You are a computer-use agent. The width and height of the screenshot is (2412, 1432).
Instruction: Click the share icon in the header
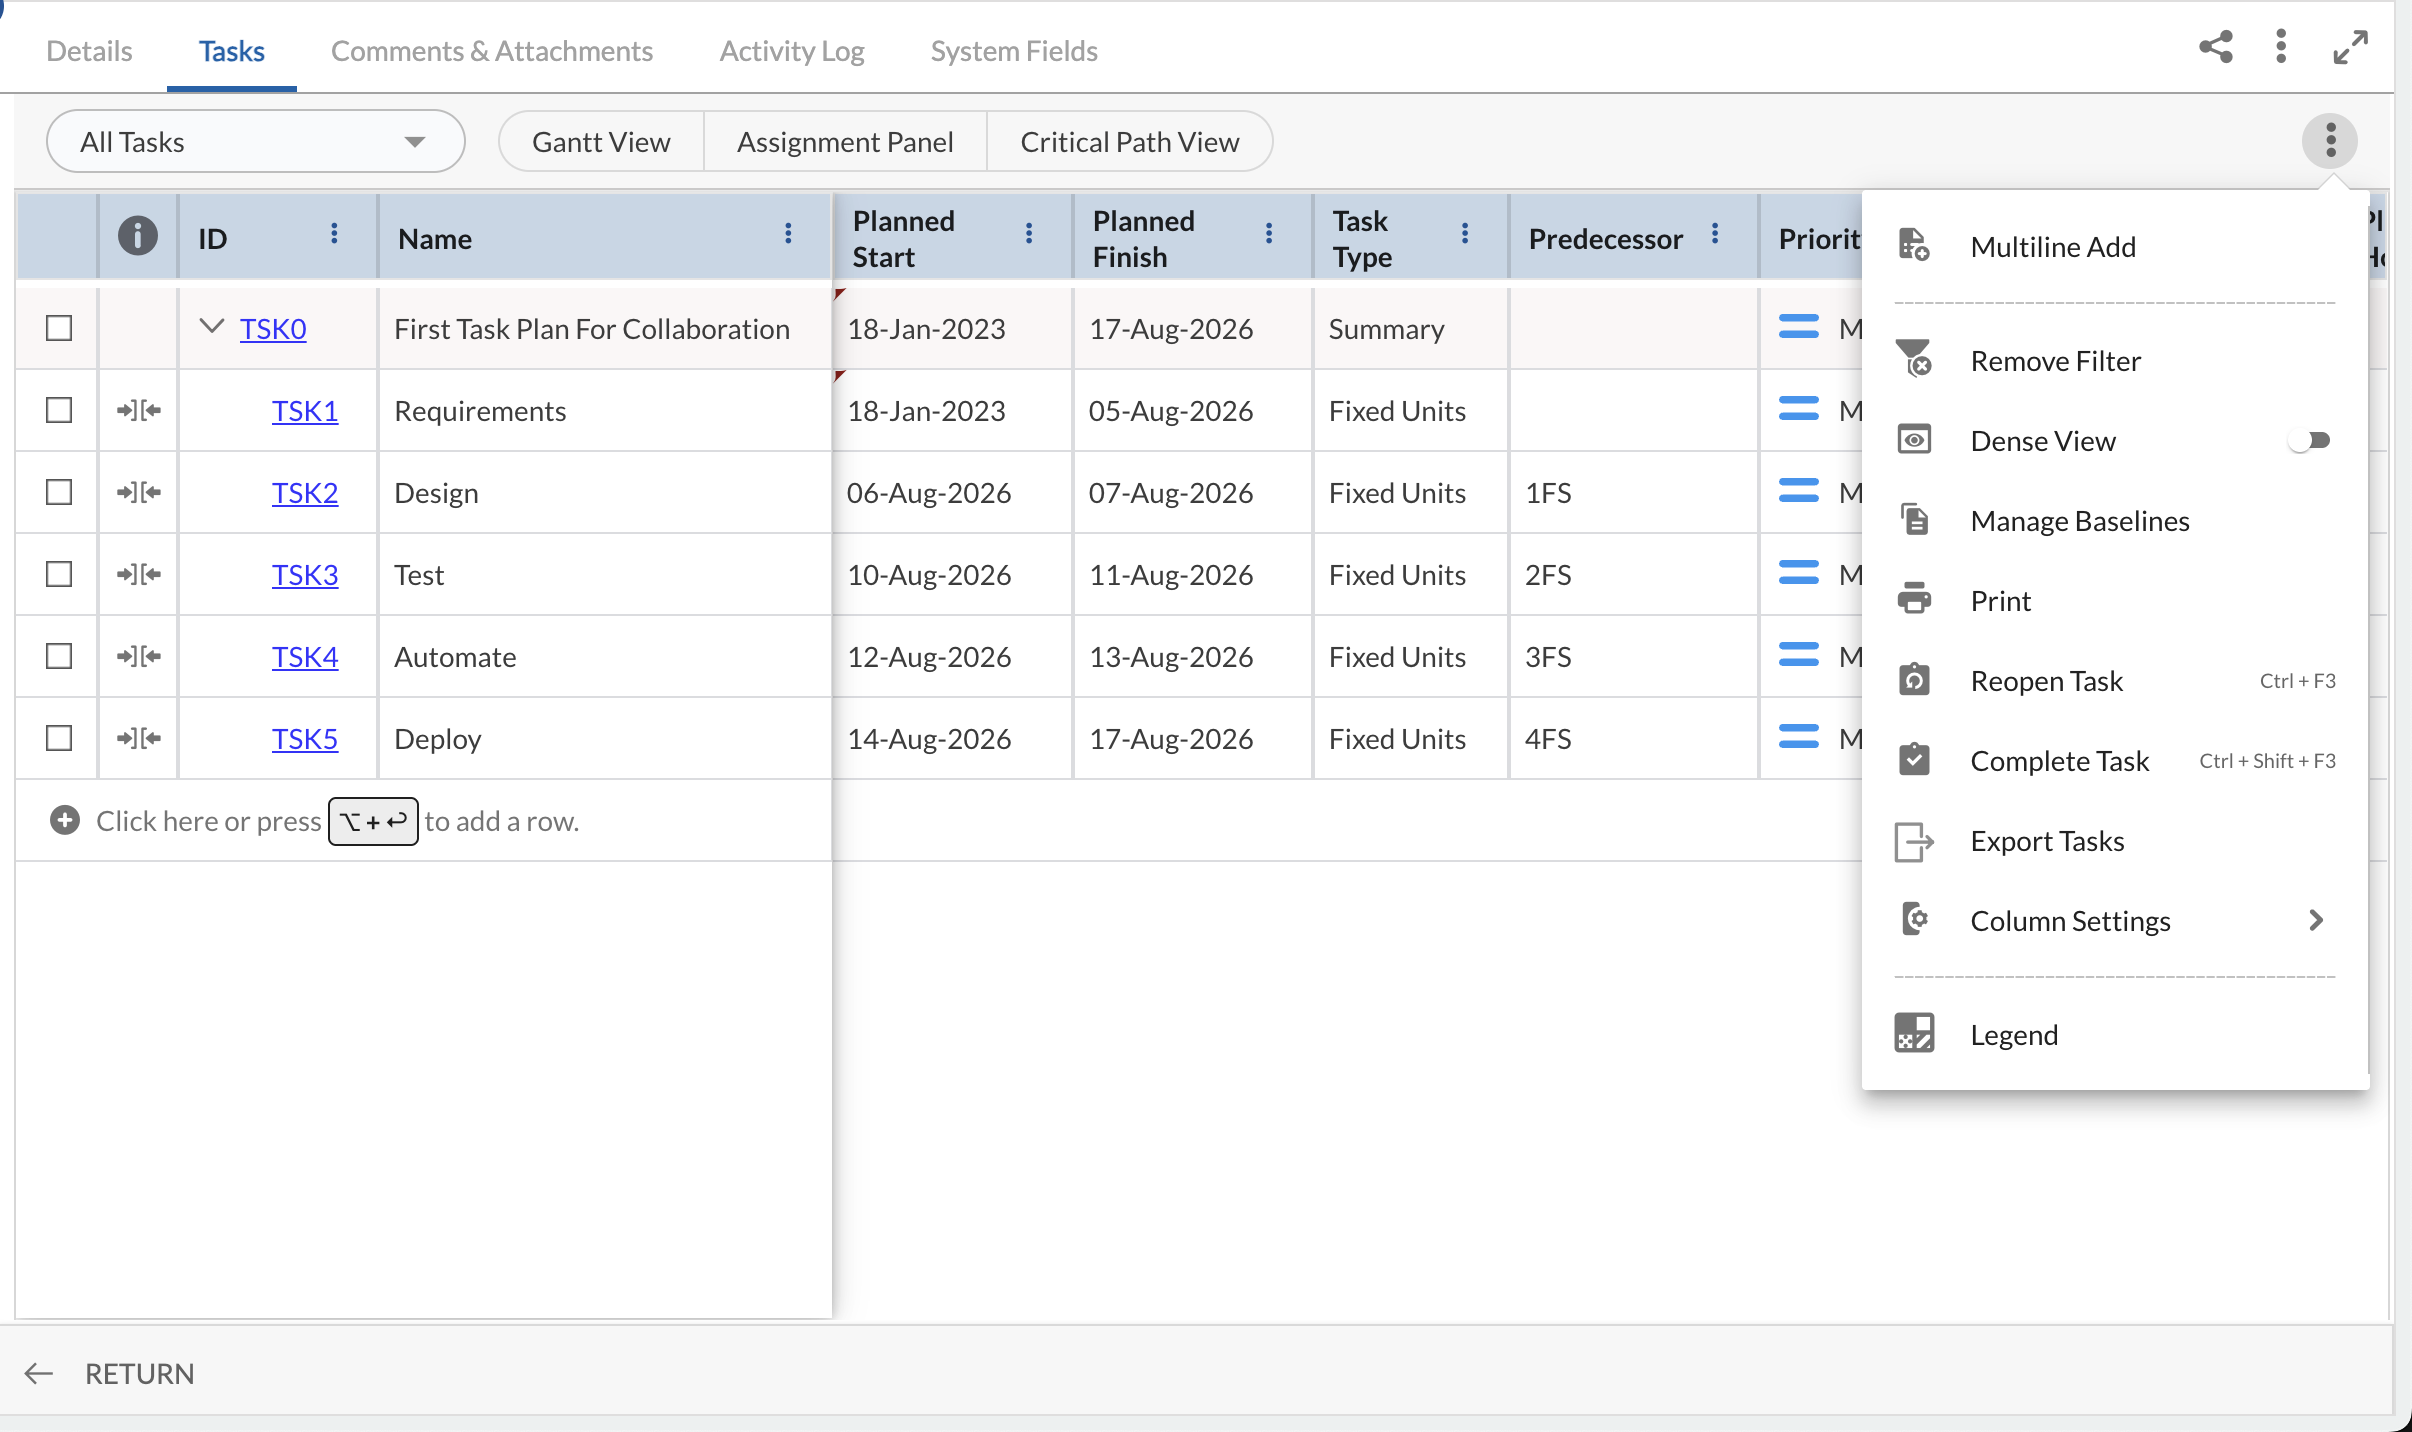pos(2216,47)
